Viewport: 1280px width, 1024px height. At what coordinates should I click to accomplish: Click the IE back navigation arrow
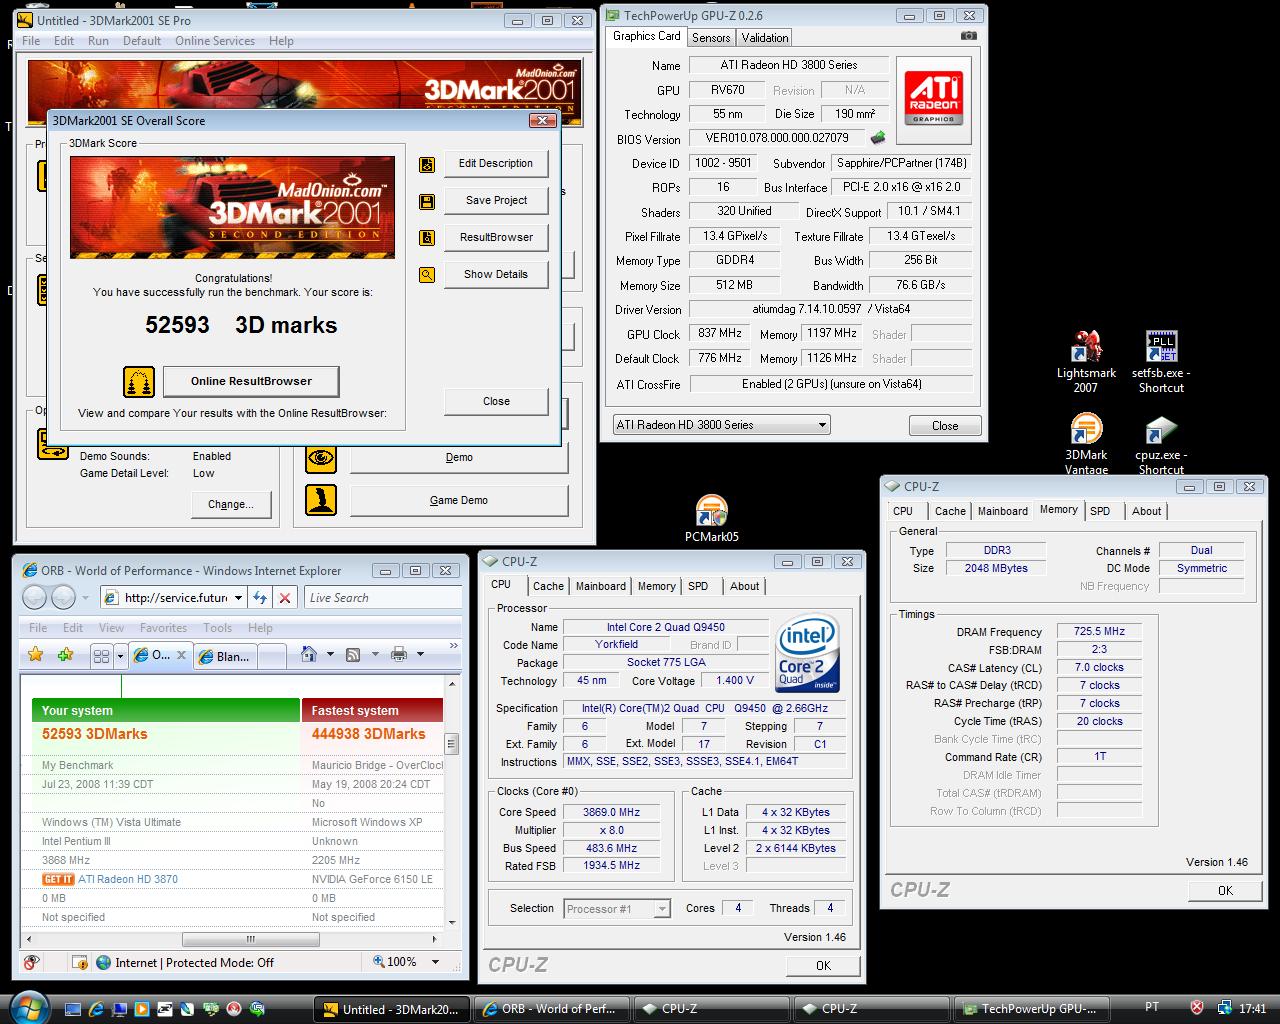35,598
